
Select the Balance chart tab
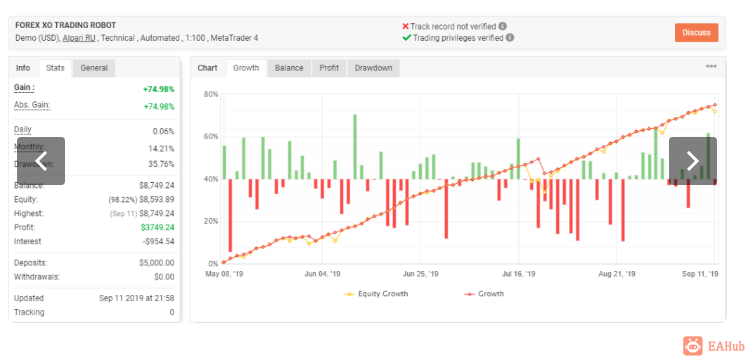click(289, 68)
